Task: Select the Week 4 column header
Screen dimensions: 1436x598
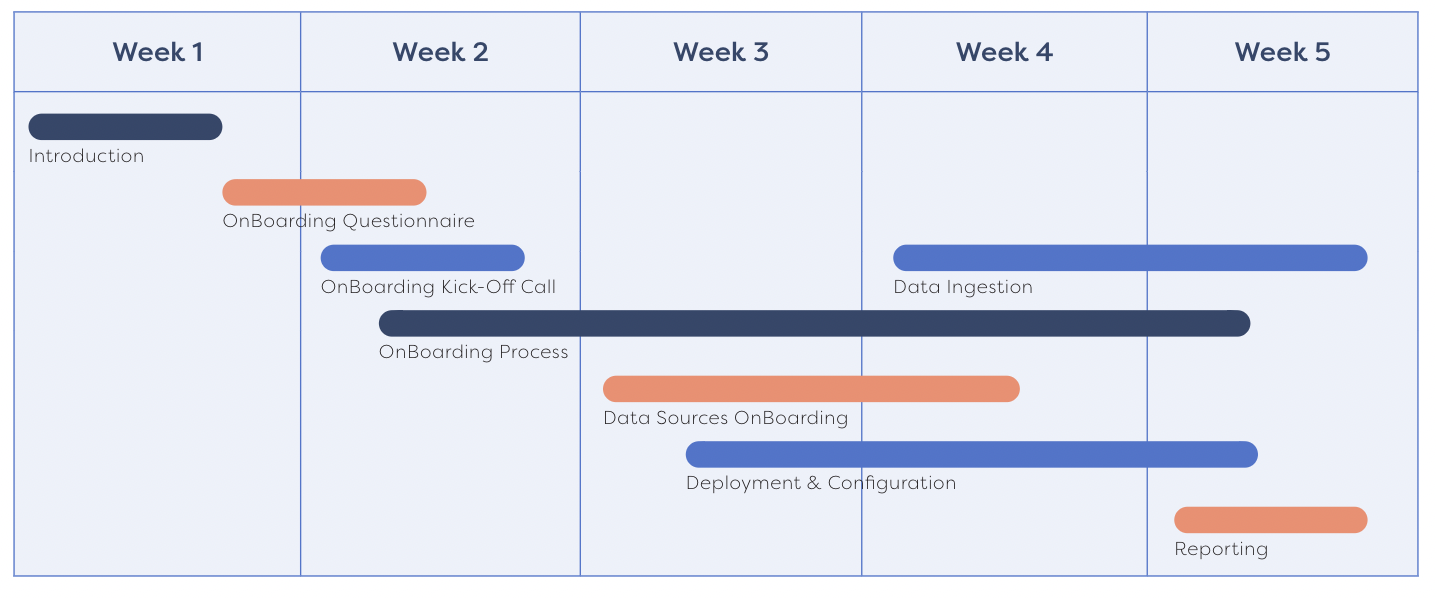Action: [1004, 52]
